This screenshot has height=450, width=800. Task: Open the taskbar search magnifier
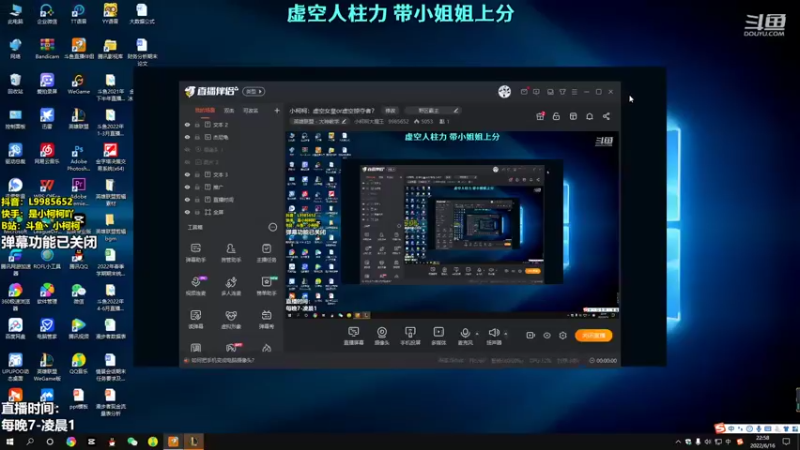(x=30, y=442)
